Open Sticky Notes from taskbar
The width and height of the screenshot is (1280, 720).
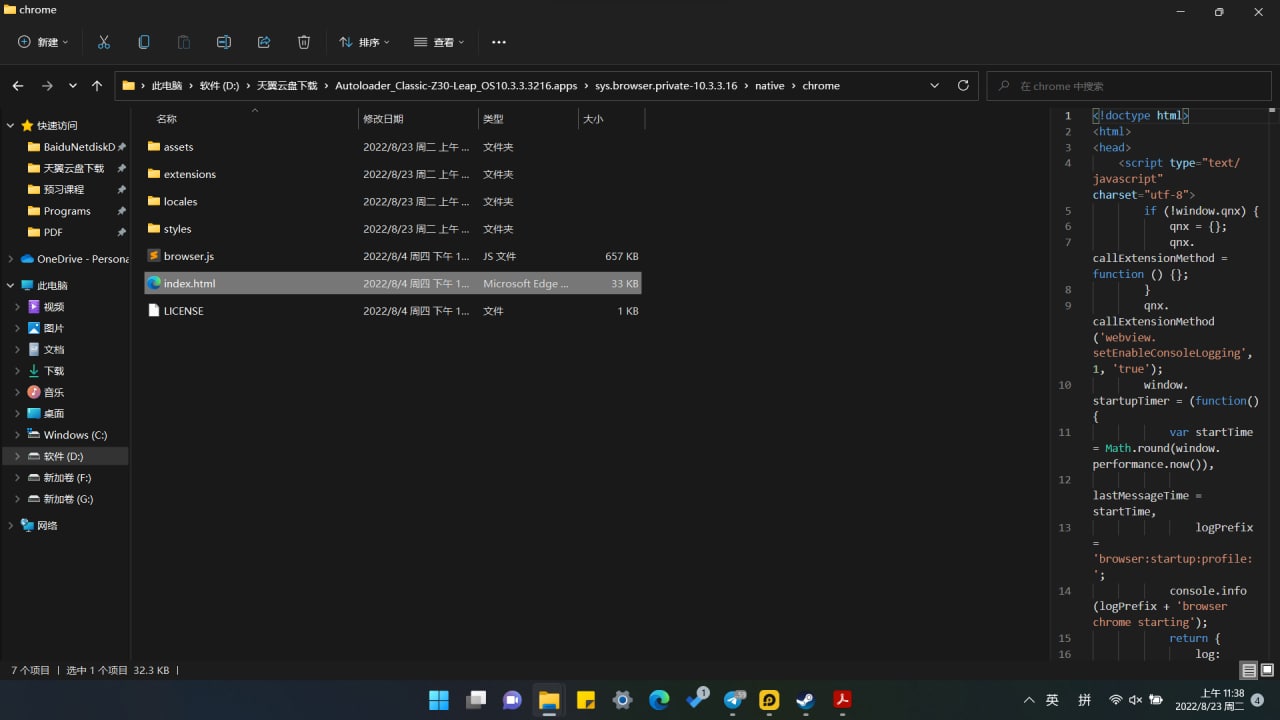[586, 700]
